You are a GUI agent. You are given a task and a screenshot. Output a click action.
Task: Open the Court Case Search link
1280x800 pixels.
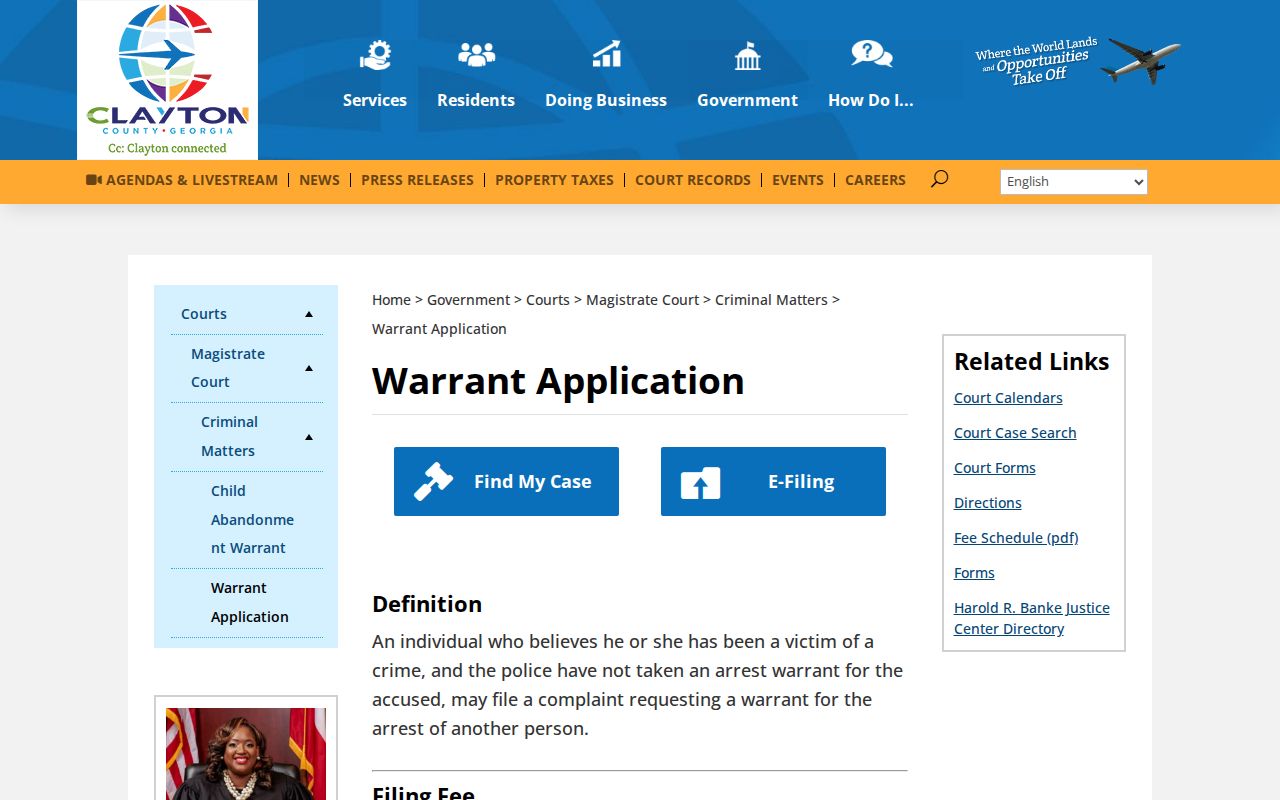[1015, 433]
